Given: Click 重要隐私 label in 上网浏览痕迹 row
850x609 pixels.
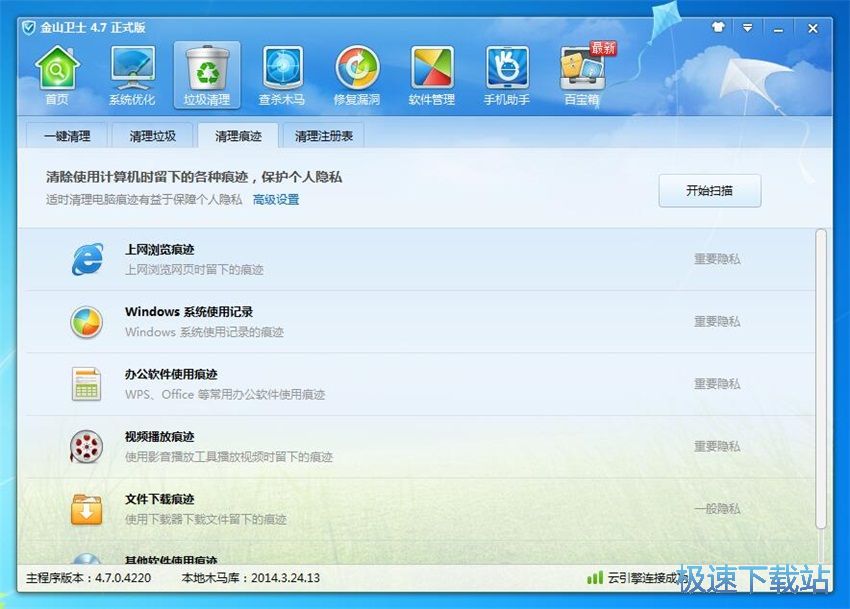Looking at the screenshot, I should click(717, 259).
